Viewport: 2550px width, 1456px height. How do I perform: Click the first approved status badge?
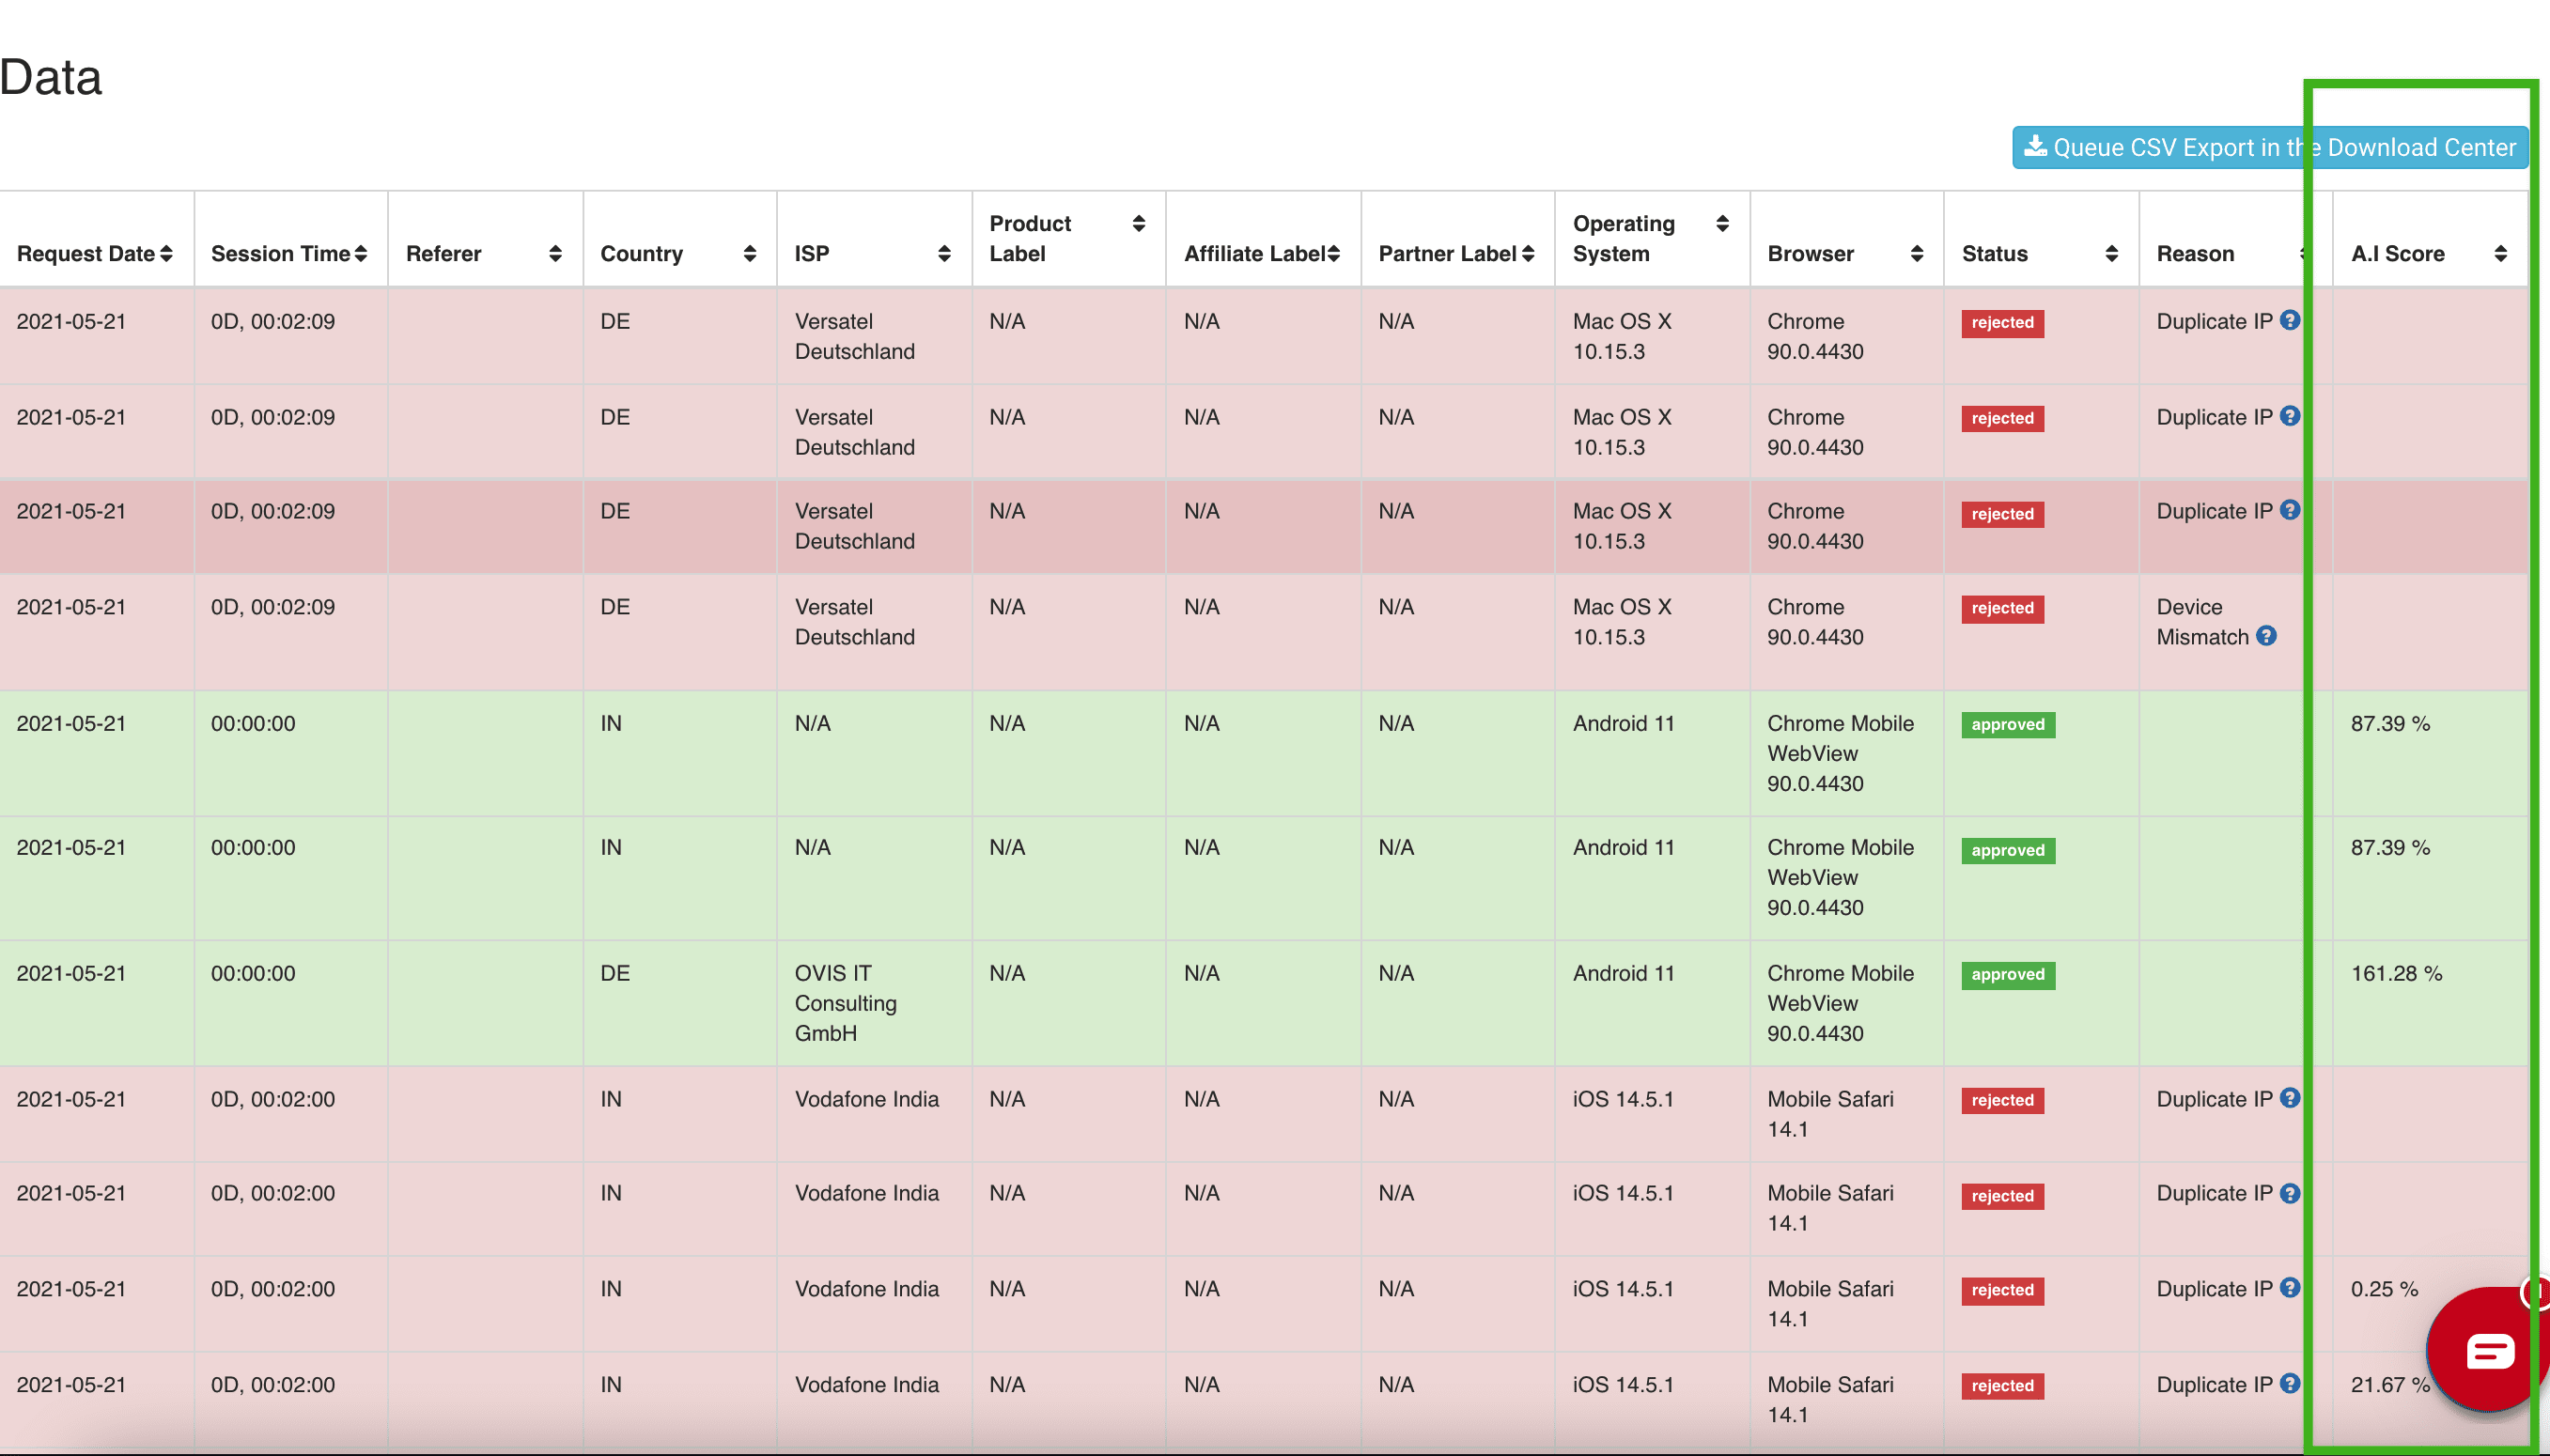[2007, 725]
